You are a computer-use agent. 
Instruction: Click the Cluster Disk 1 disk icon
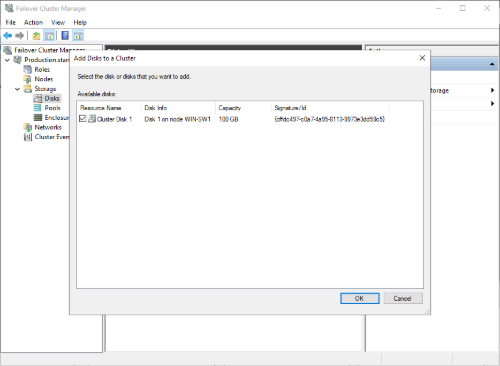tap(92, 119)
